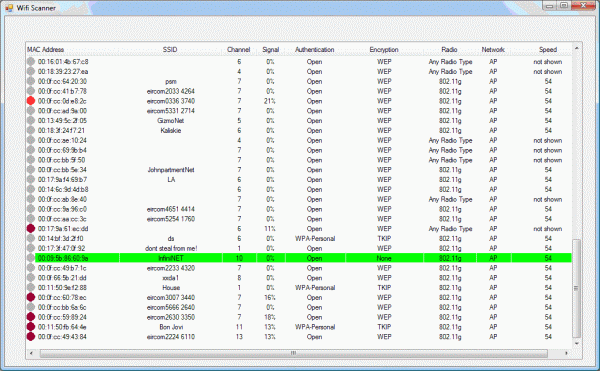The height and width of the screenshot is (371, 600).
Task: Sort by the Speed column header
Action: 548,50
